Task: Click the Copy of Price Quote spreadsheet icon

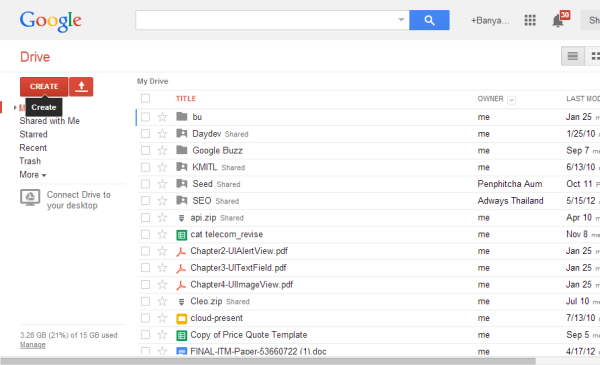Action: (181, 335)
